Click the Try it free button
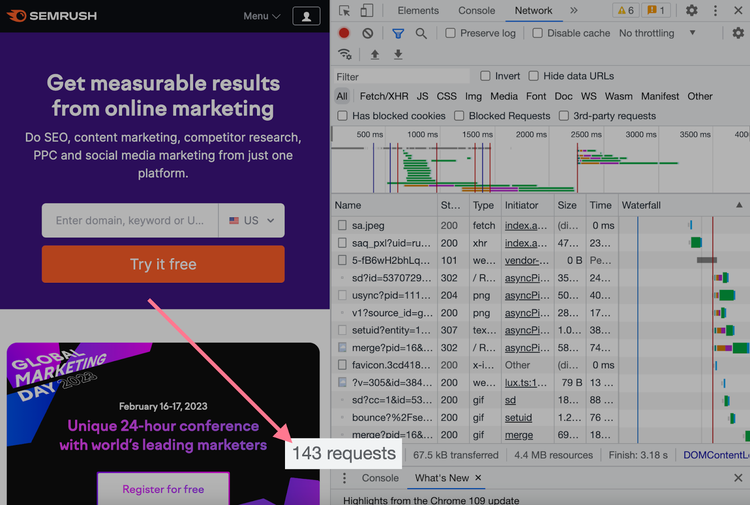750x505 pixels. point(163,264)
